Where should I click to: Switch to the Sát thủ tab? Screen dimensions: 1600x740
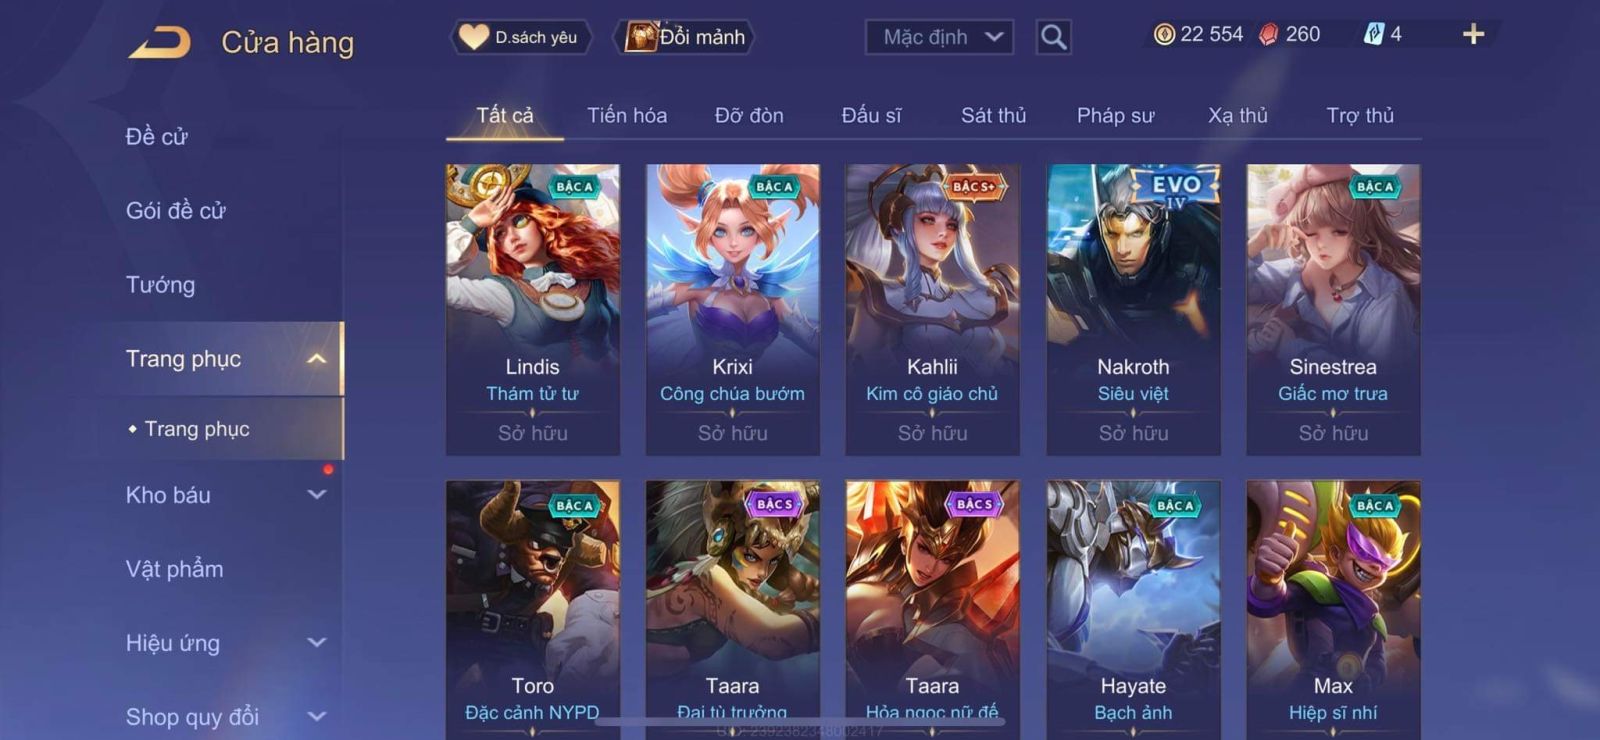(x=993, y=115)
